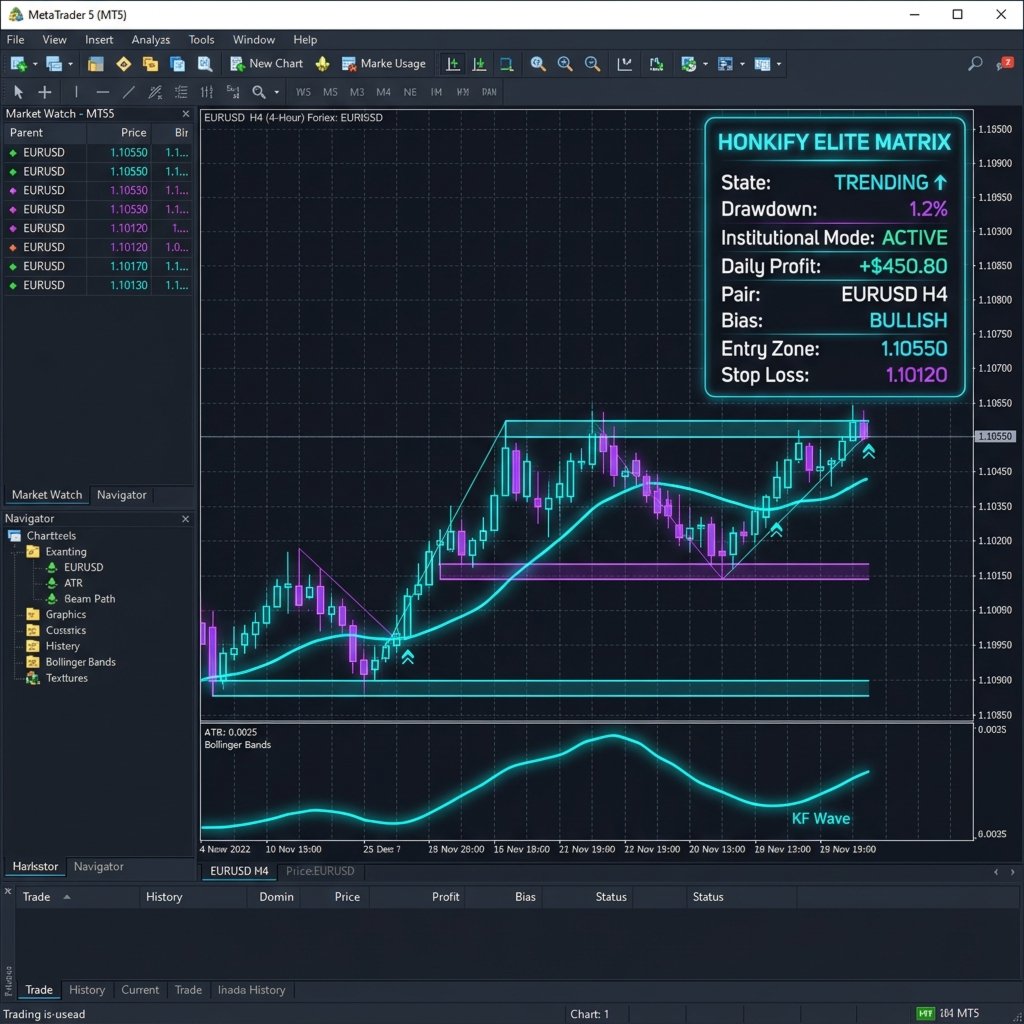Draw a horizontal line with toolbar tool
Screen dimensions: 1024x1024
(103, 92)
